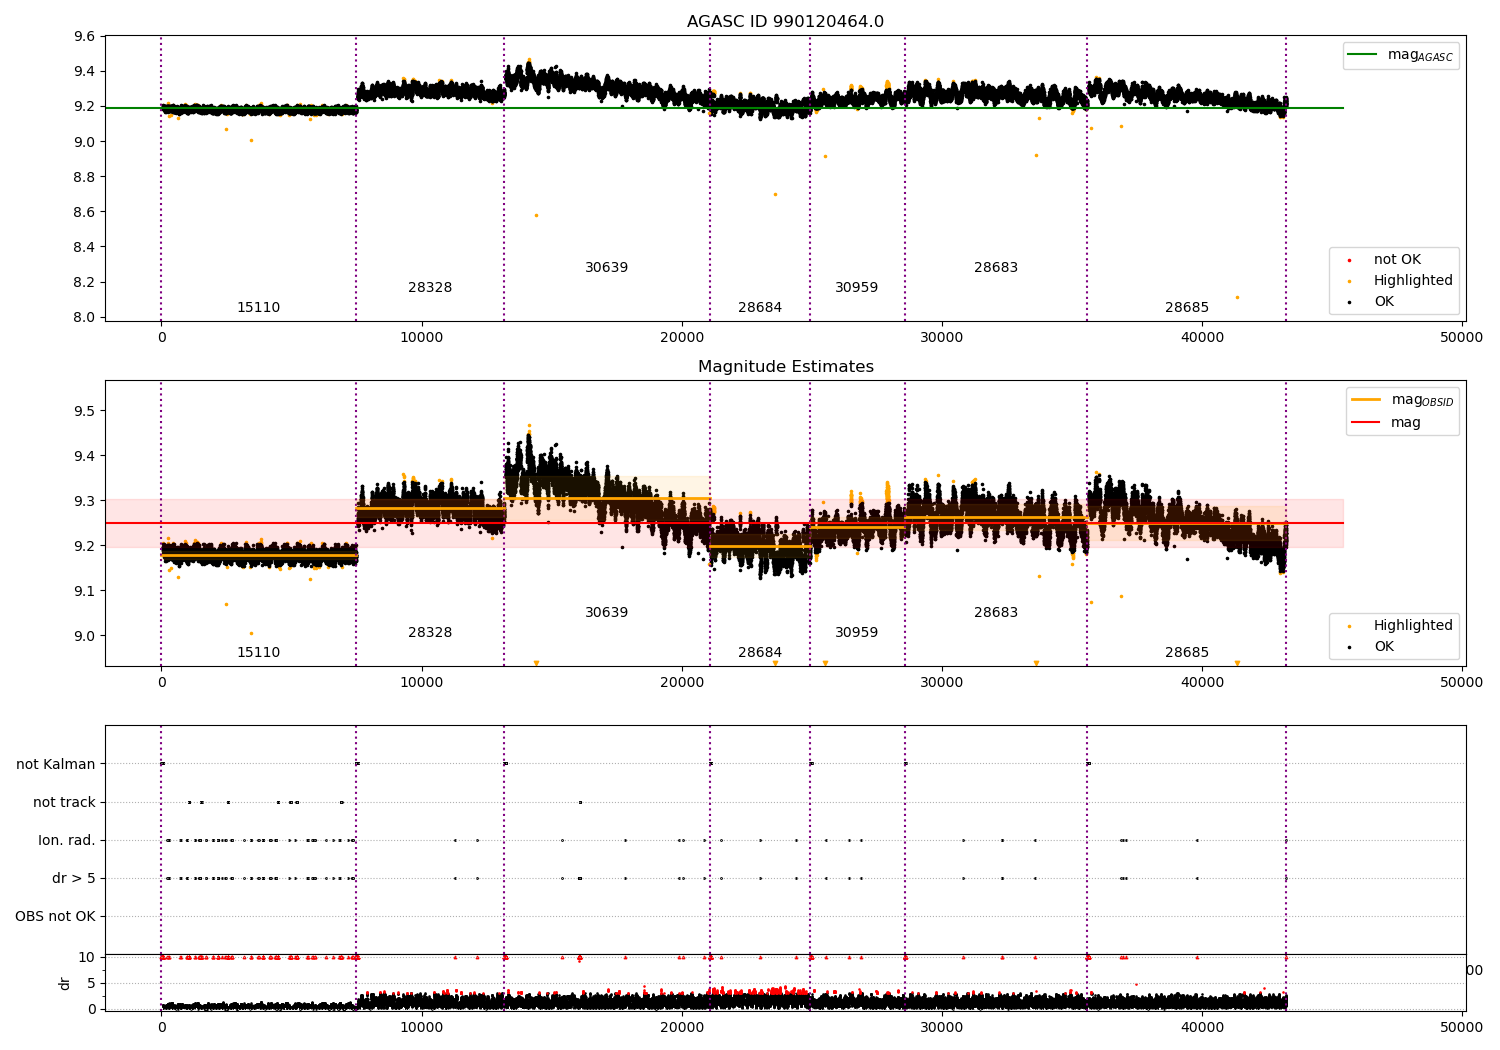Screen dimensions: 1500x1050
Task: Click the "Magnitude Estimates" plot title
Action: click(785, 367)
